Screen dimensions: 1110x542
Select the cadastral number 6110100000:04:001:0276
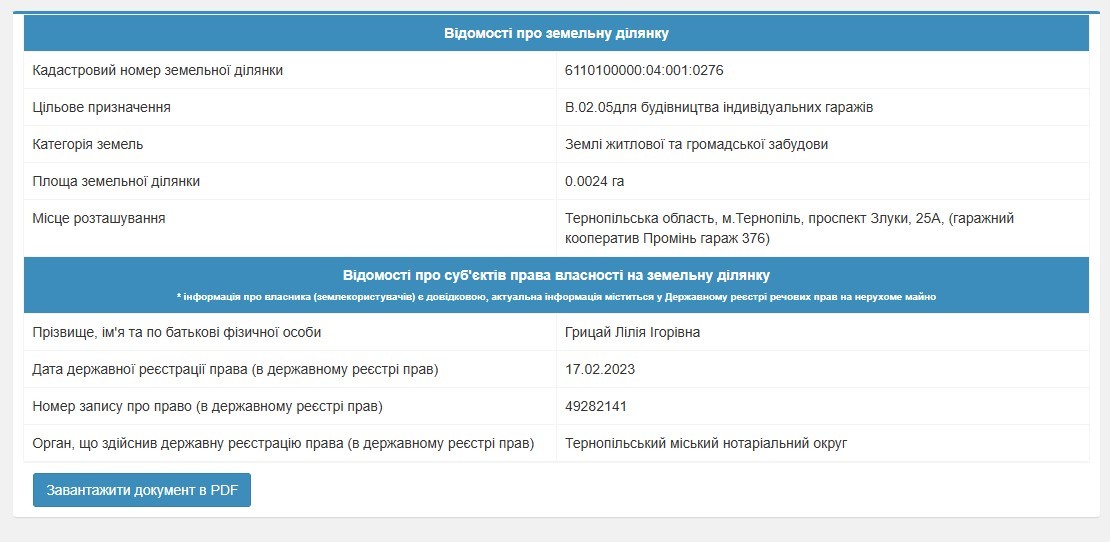(644, 70)
